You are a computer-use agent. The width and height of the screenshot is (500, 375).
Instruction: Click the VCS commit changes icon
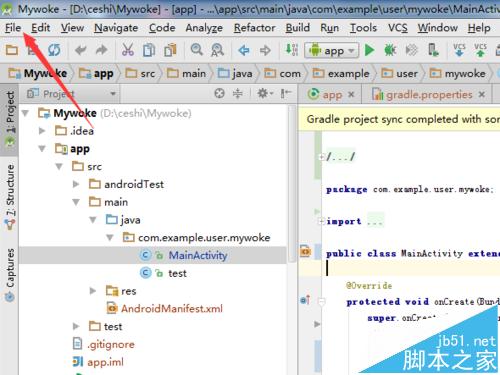(x=480, y=50)
